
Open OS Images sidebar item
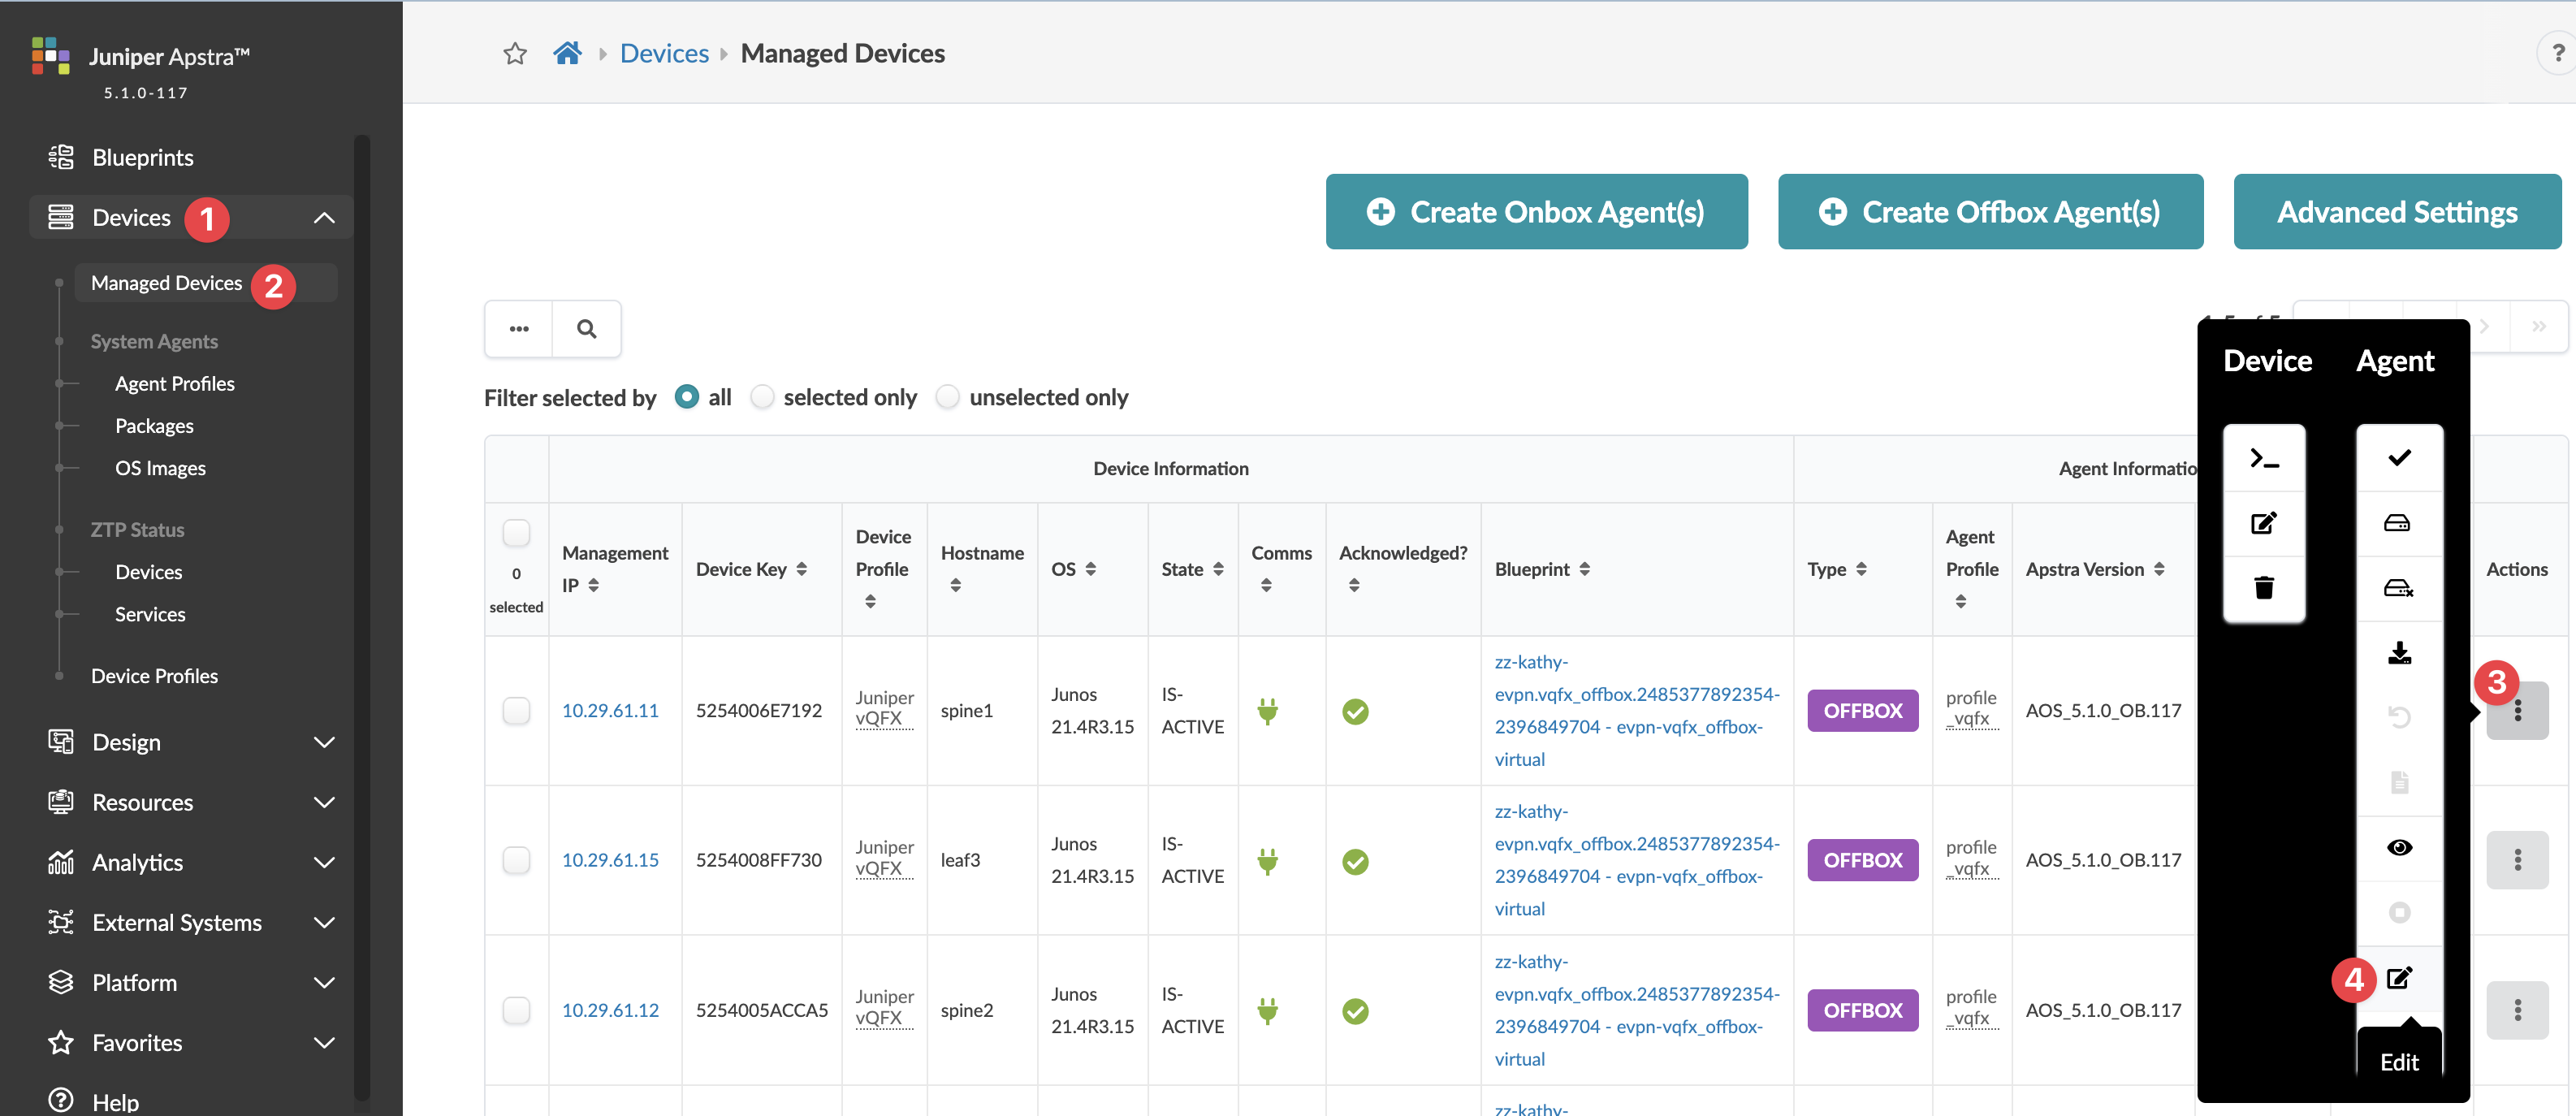click(x=160, y=468)
